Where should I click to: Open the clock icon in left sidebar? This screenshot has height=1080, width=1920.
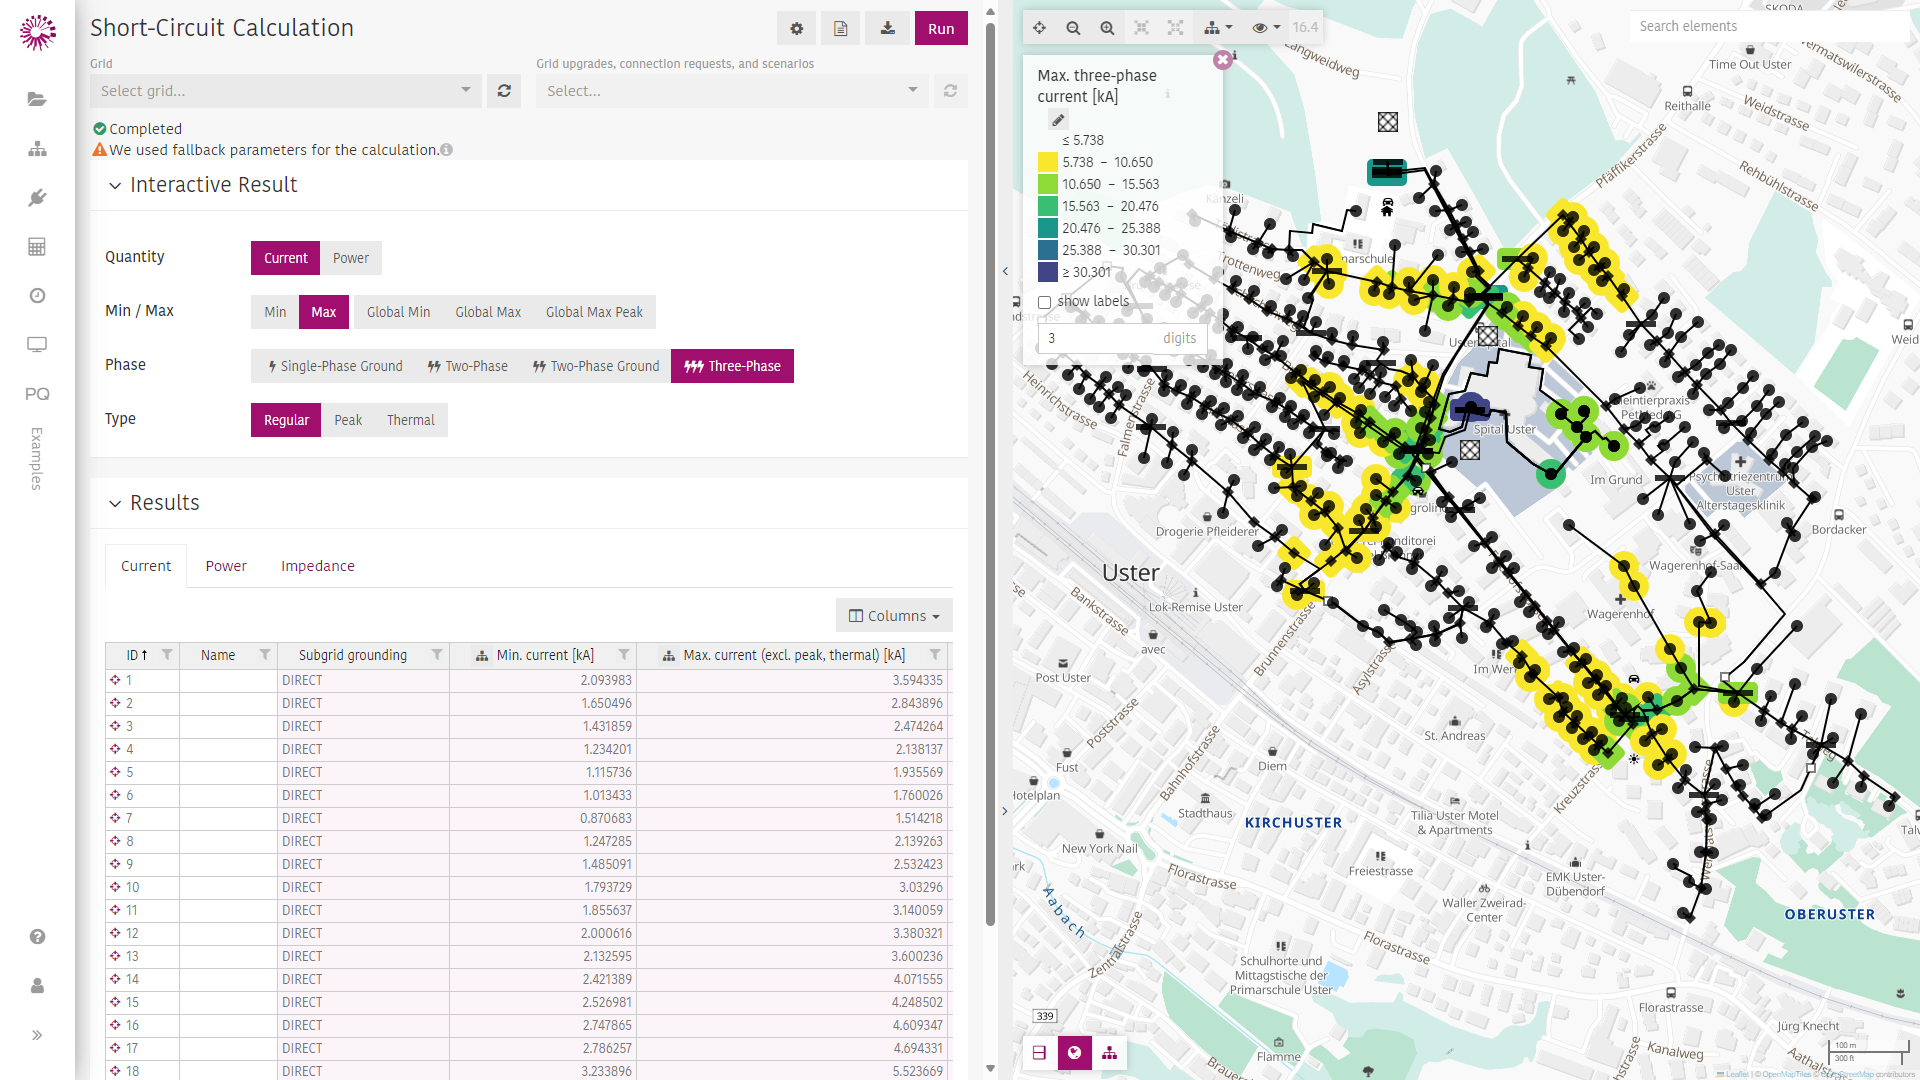click(37, 296)
